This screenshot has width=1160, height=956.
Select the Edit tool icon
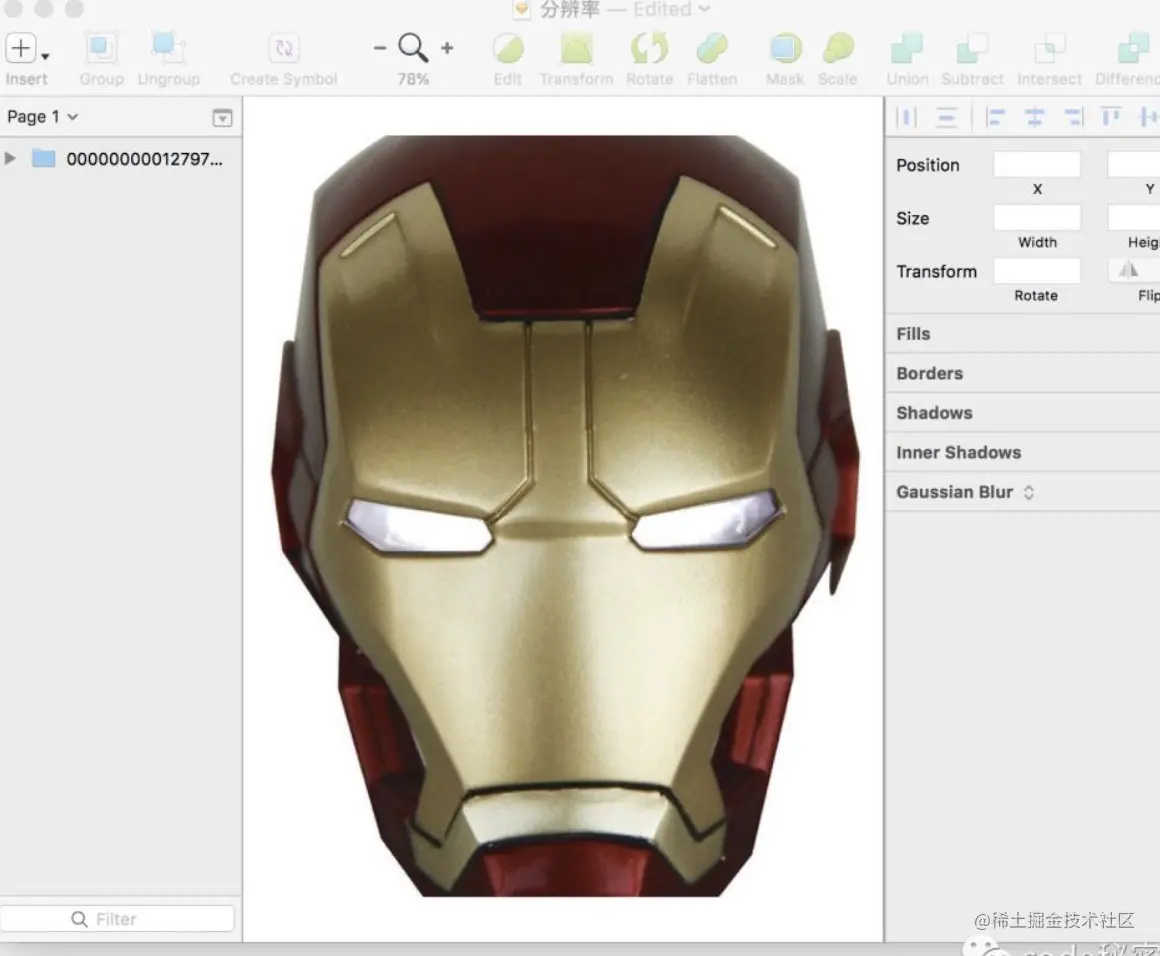[508, 48]
